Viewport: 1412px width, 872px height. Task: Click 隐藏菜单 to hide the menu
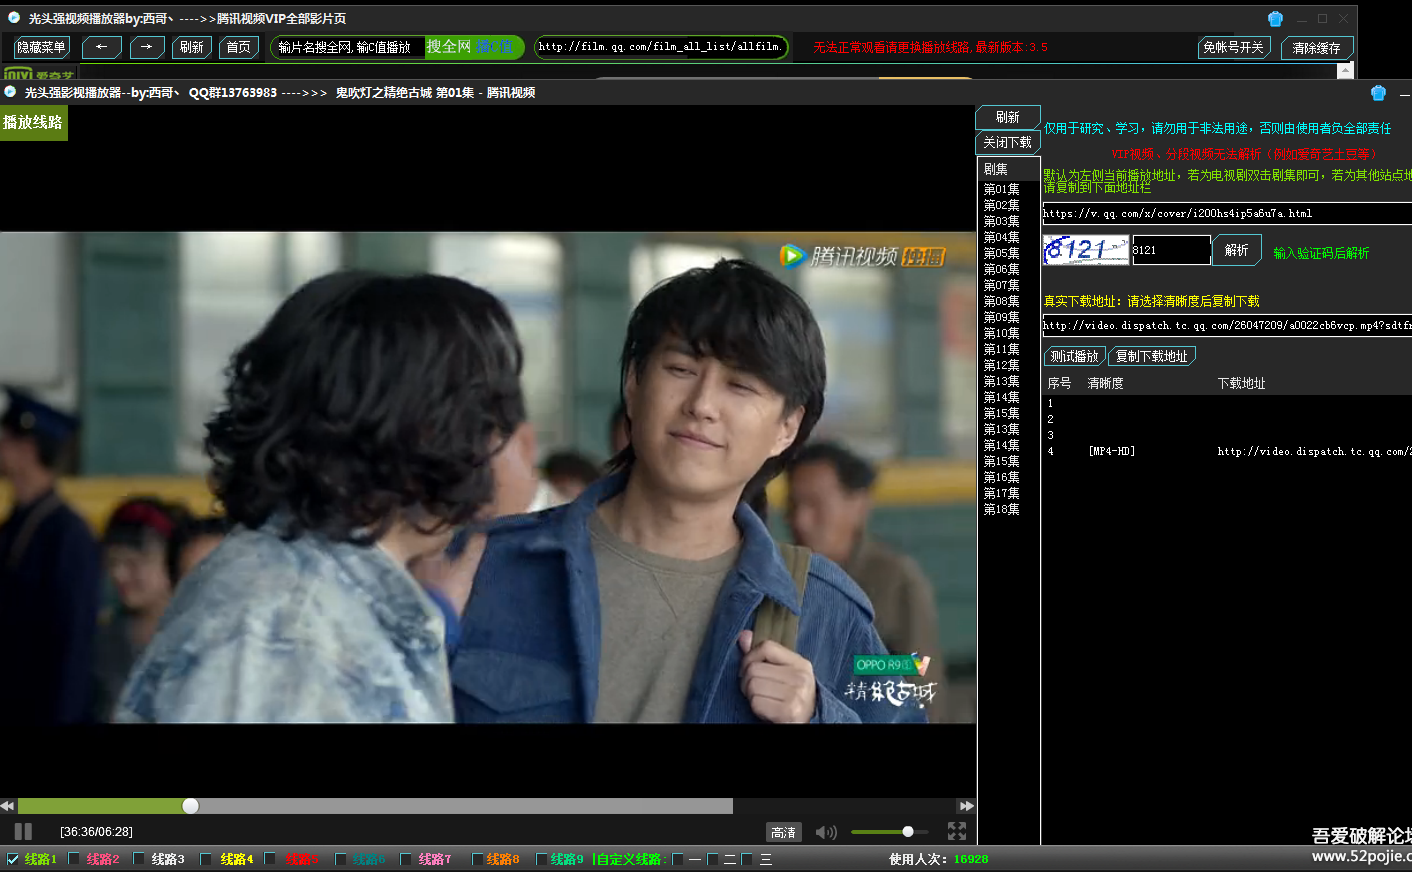pyautogui.click(x=42, y=47)
